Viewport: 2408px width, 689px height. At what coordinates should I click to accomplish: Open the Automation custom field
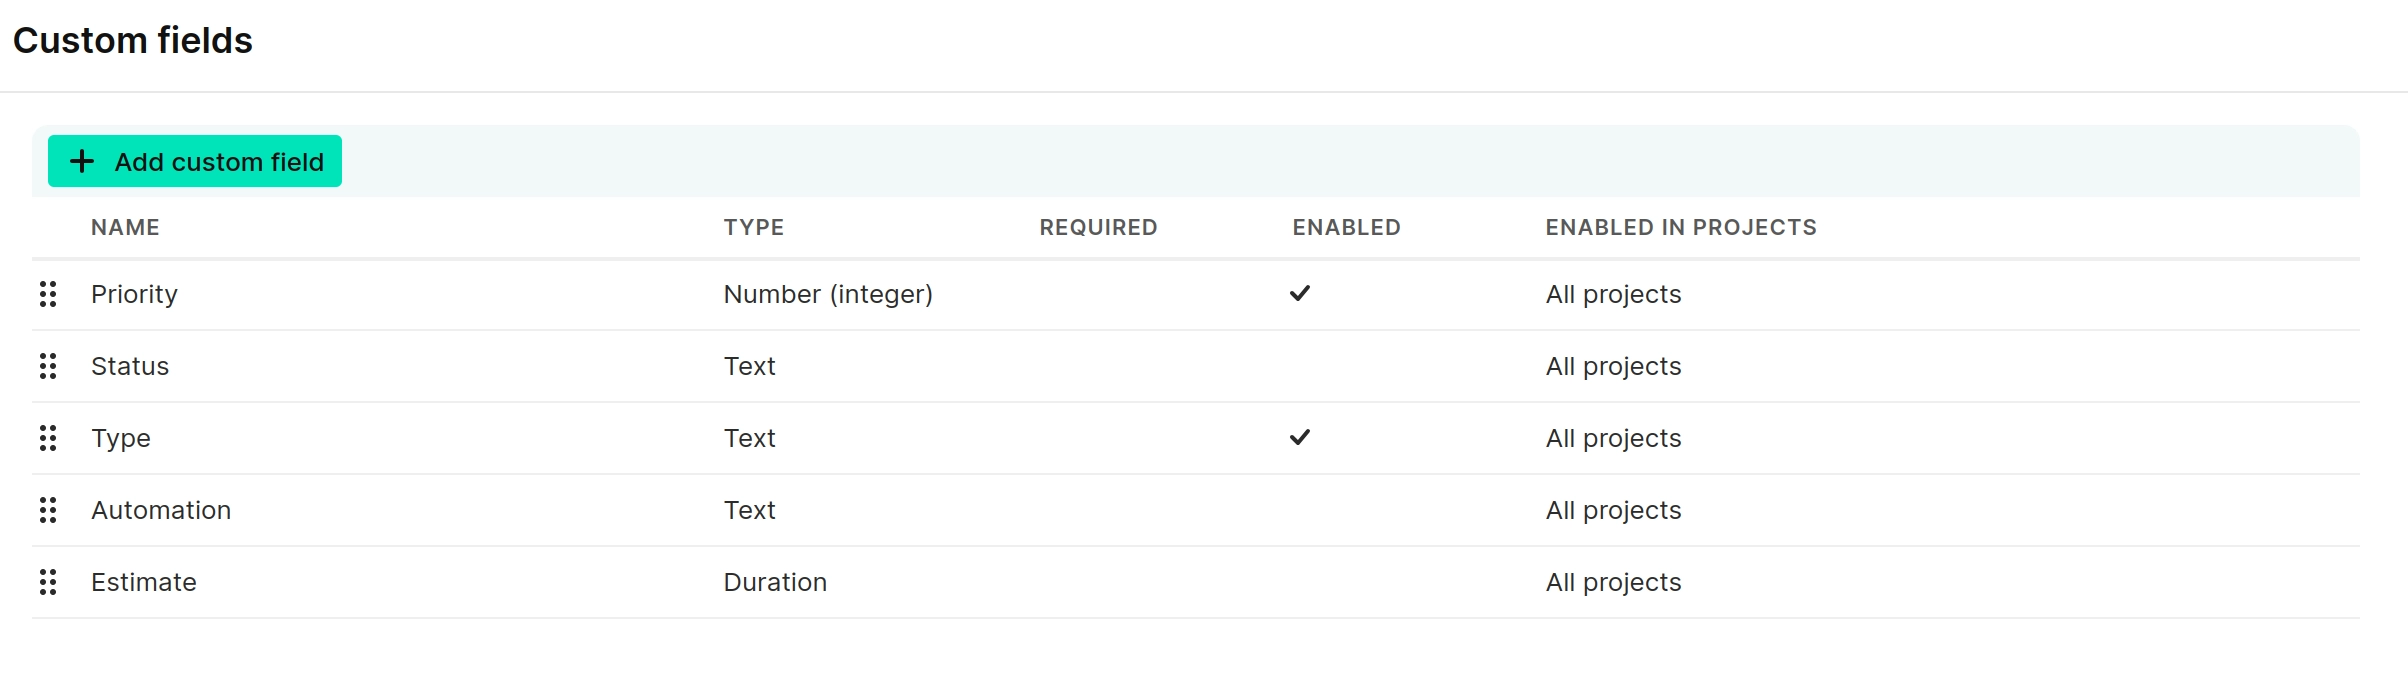pyautogui.click(x=161, y=510)
